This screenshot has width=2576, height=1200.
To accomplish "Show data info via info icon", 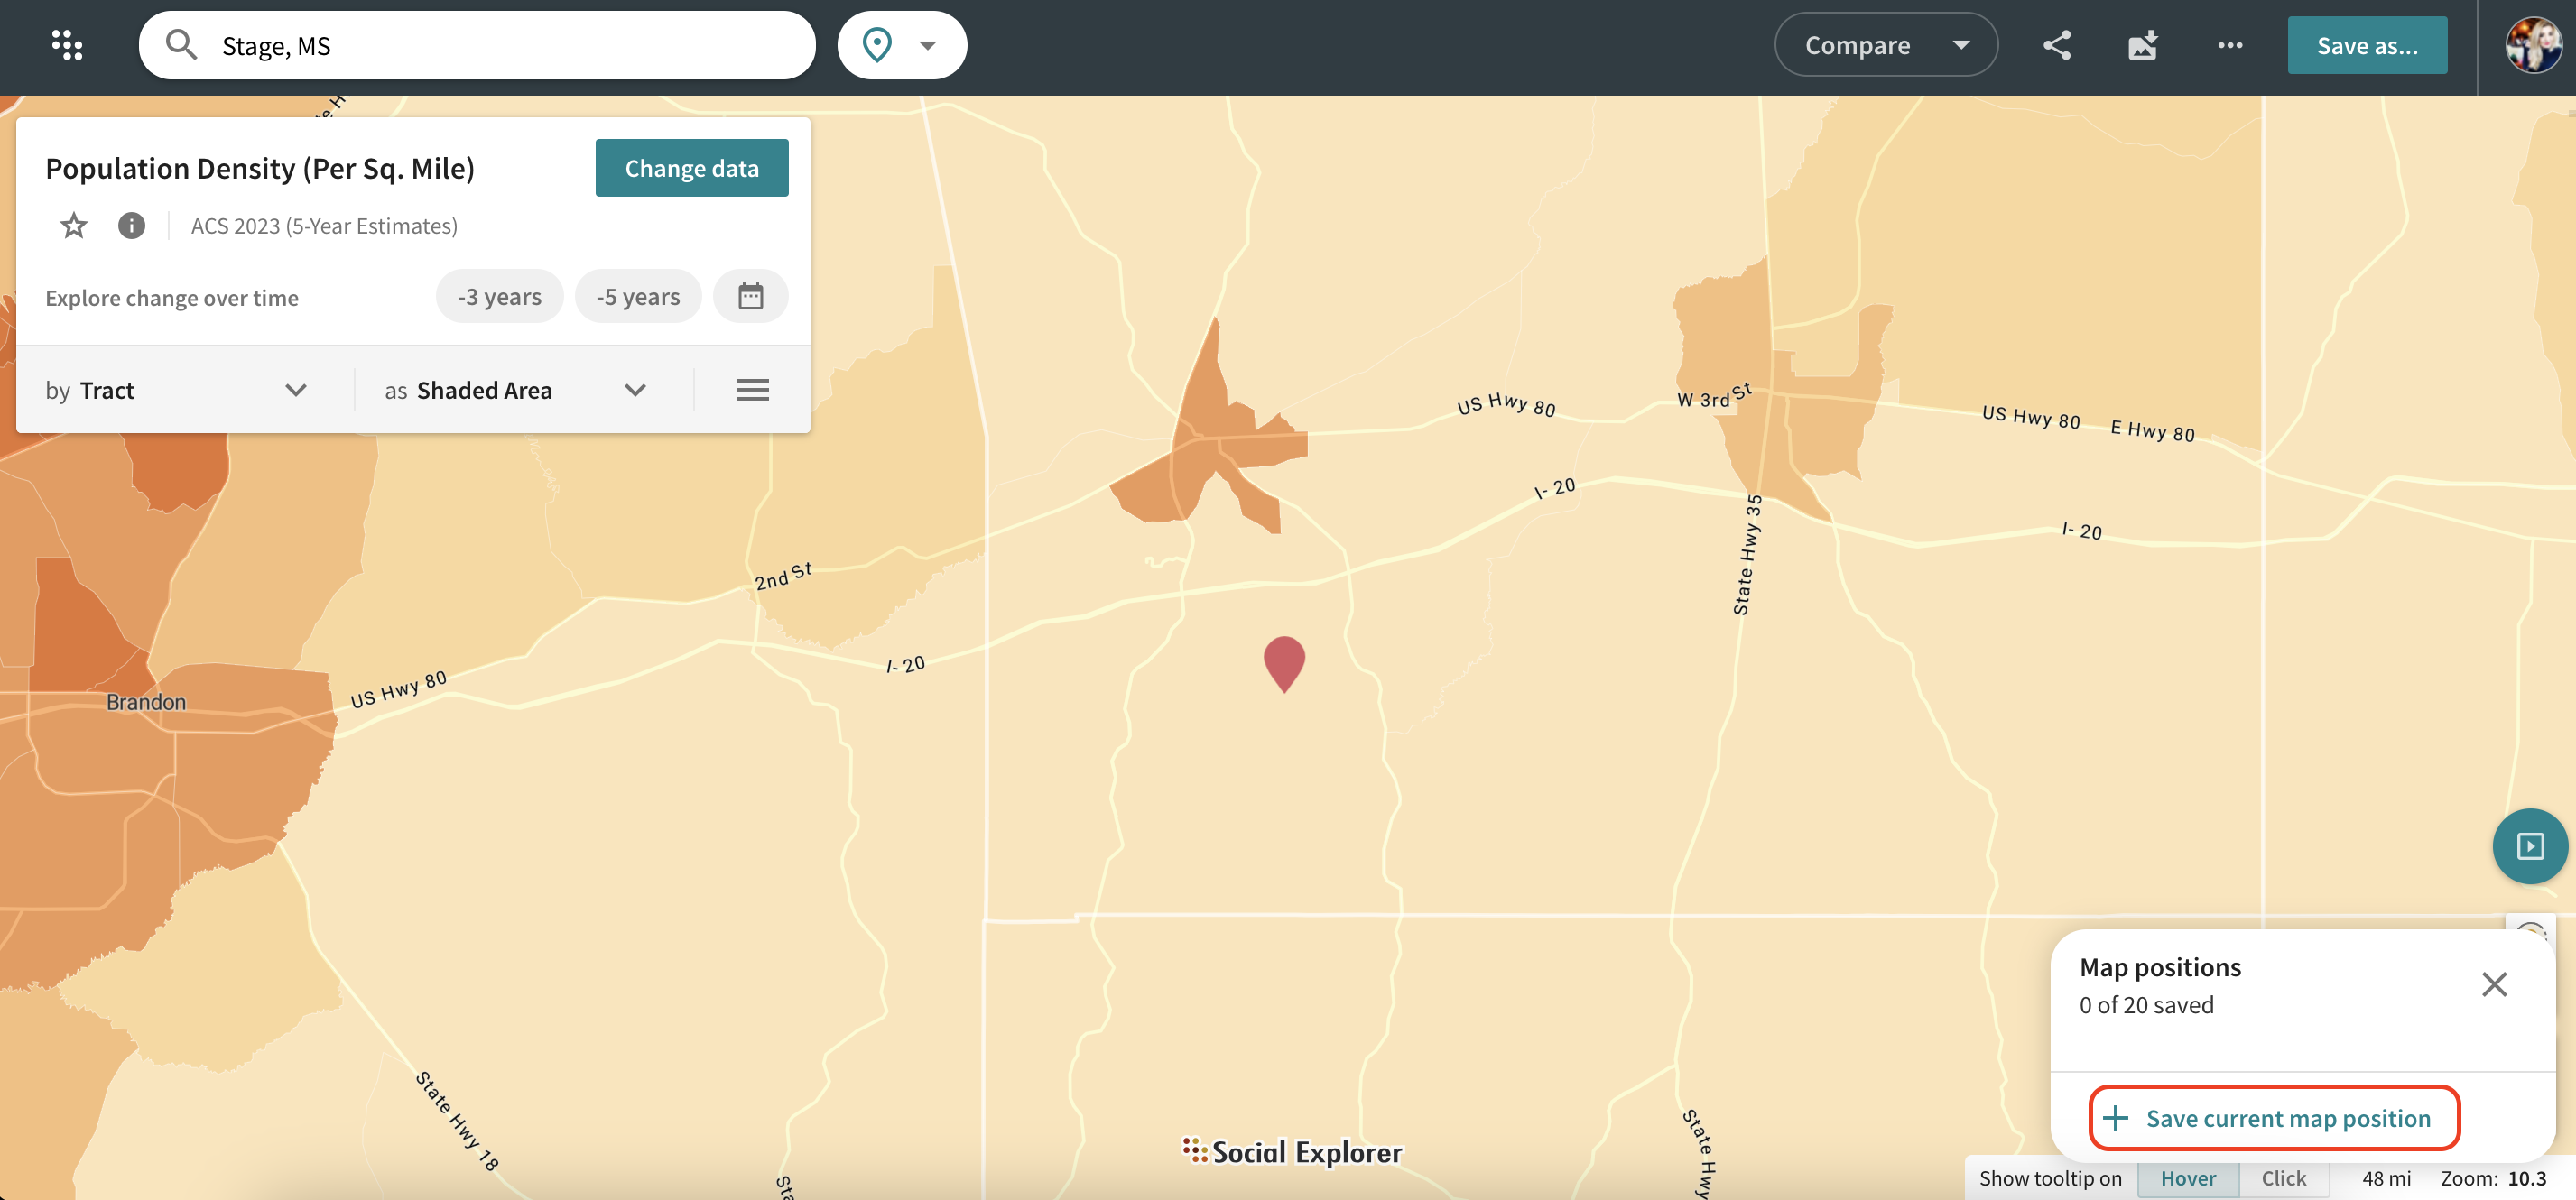I will [131, 226].
